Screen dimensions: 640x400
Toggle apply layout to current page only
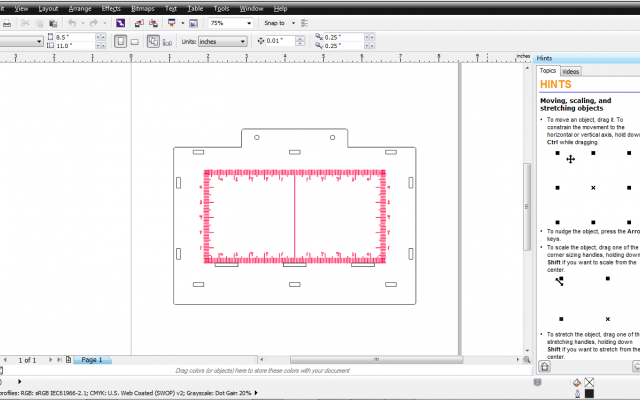[x=167, y=42]
